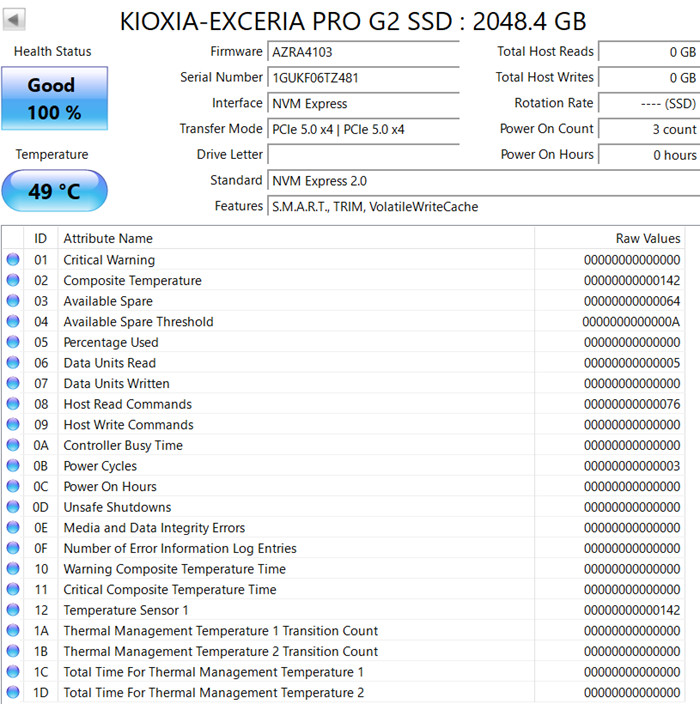The image size is (700, 704).
Task: Click the status orb for Media and Data Integrity Errors
Action: point(13,528)
